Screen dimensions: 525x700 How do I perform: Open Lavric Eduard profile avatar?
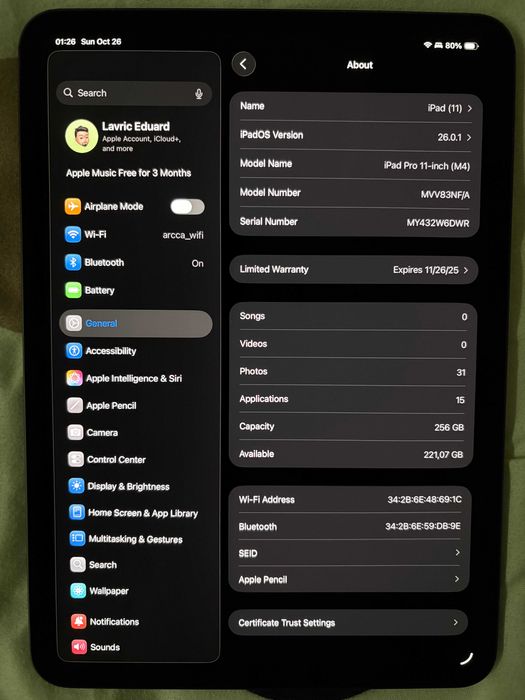[x=82, y=136]
